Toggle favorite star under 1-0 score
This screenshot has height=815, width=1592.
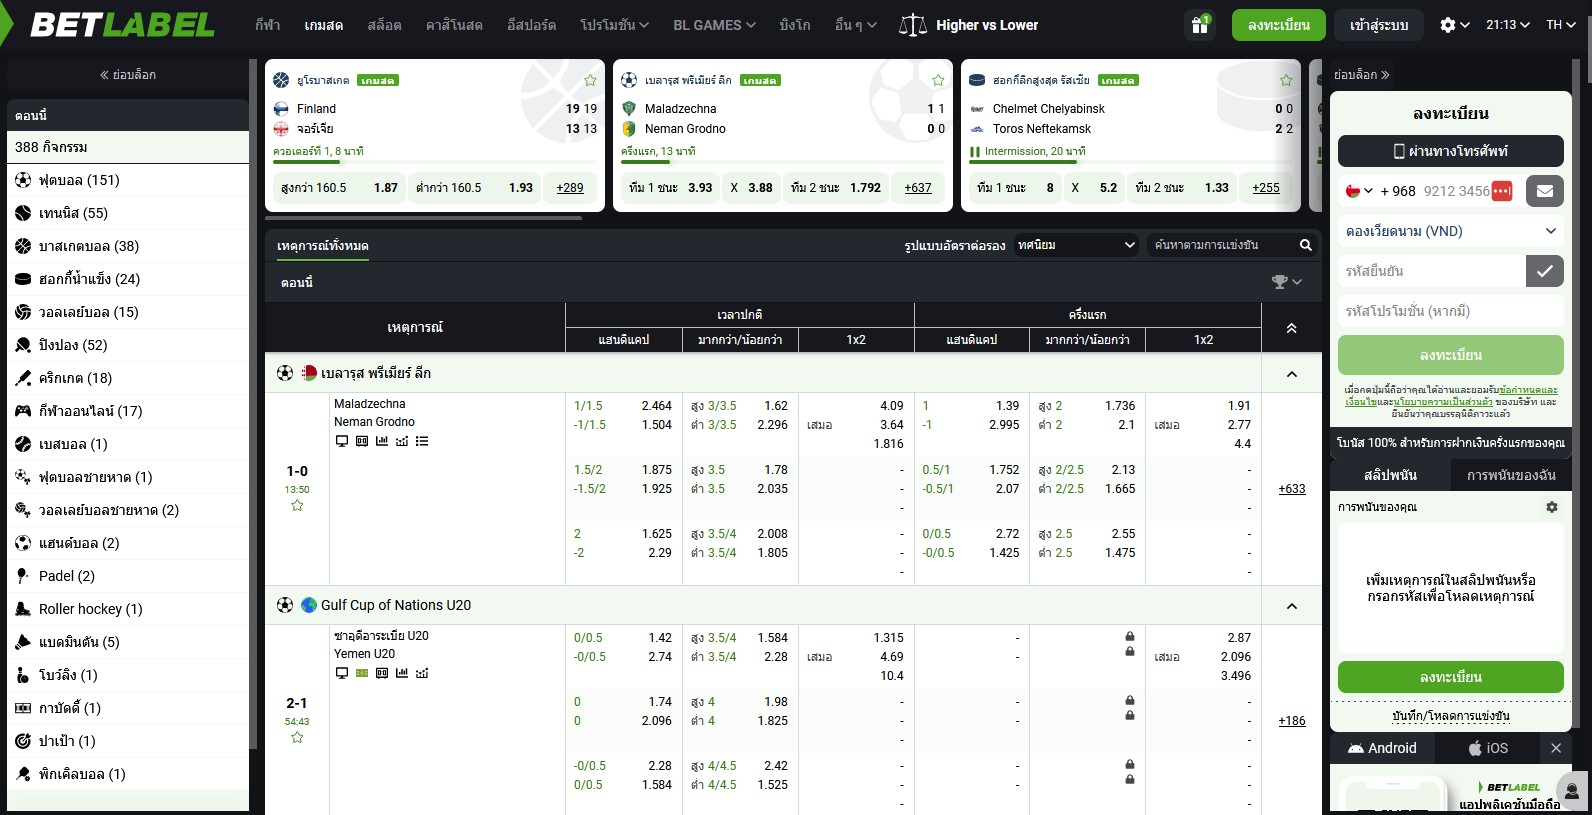297,506
